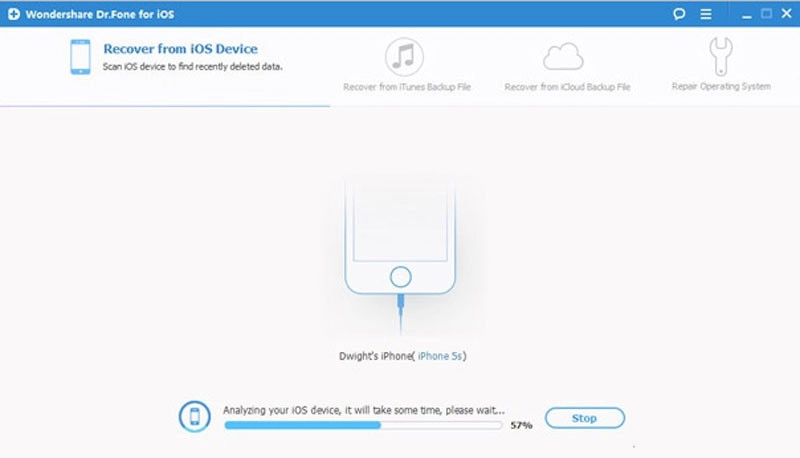This screenshot has height=458, width=800.
Task: Select the iTunes music note icon
Action: click(x=404, y=57)
